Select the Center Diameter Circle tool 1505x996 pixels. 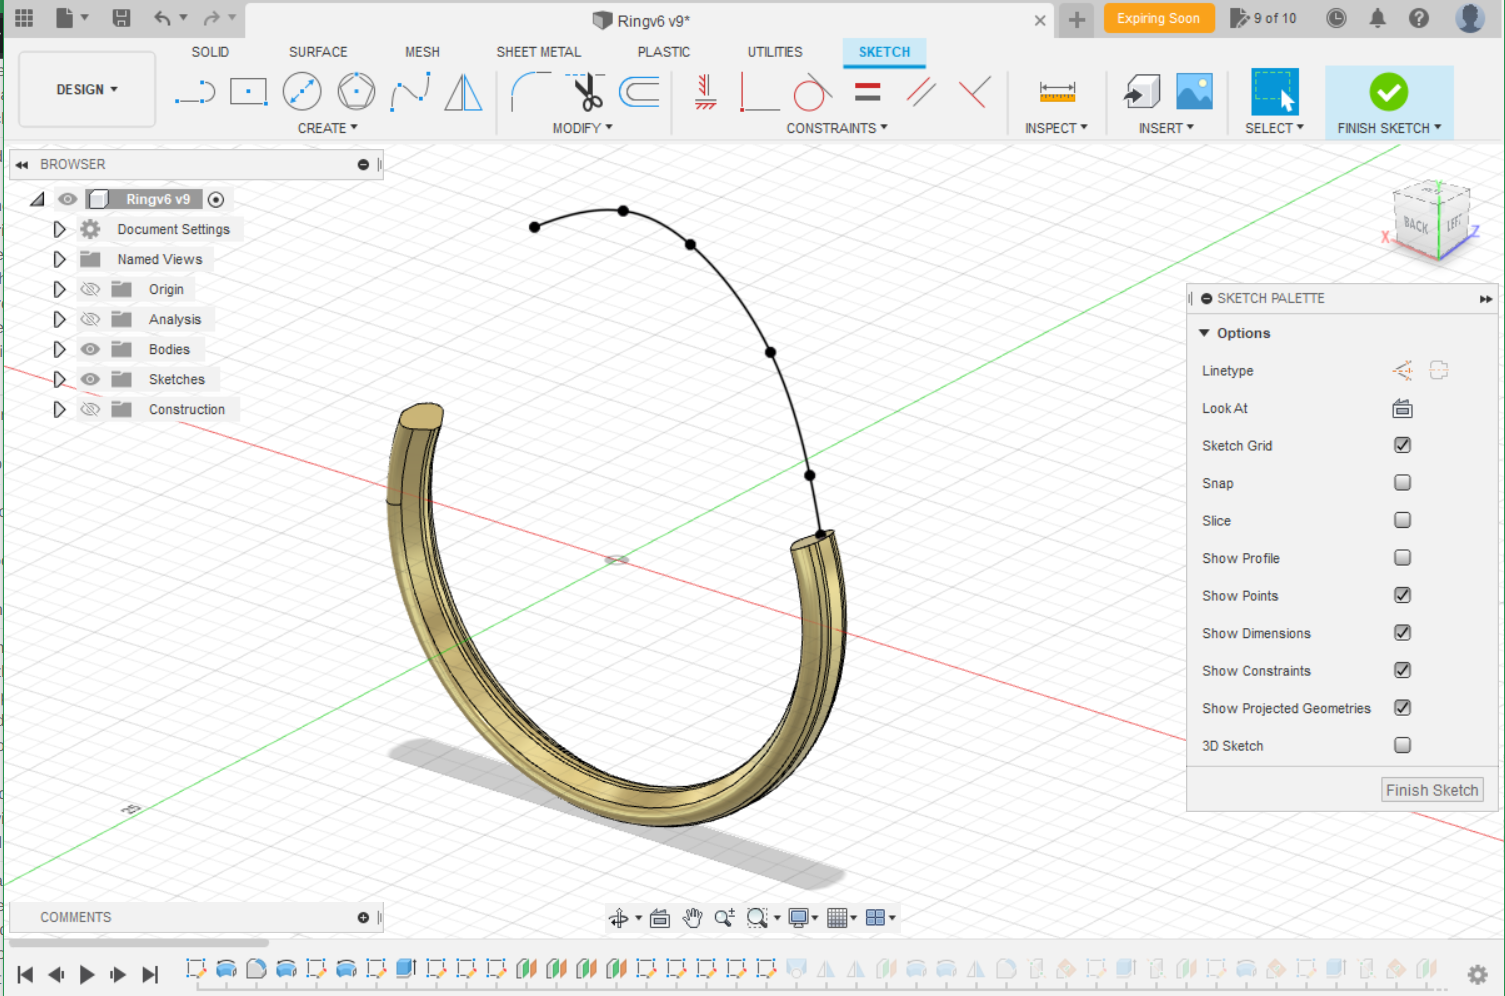pyautogui.click(x=302, y=92)
